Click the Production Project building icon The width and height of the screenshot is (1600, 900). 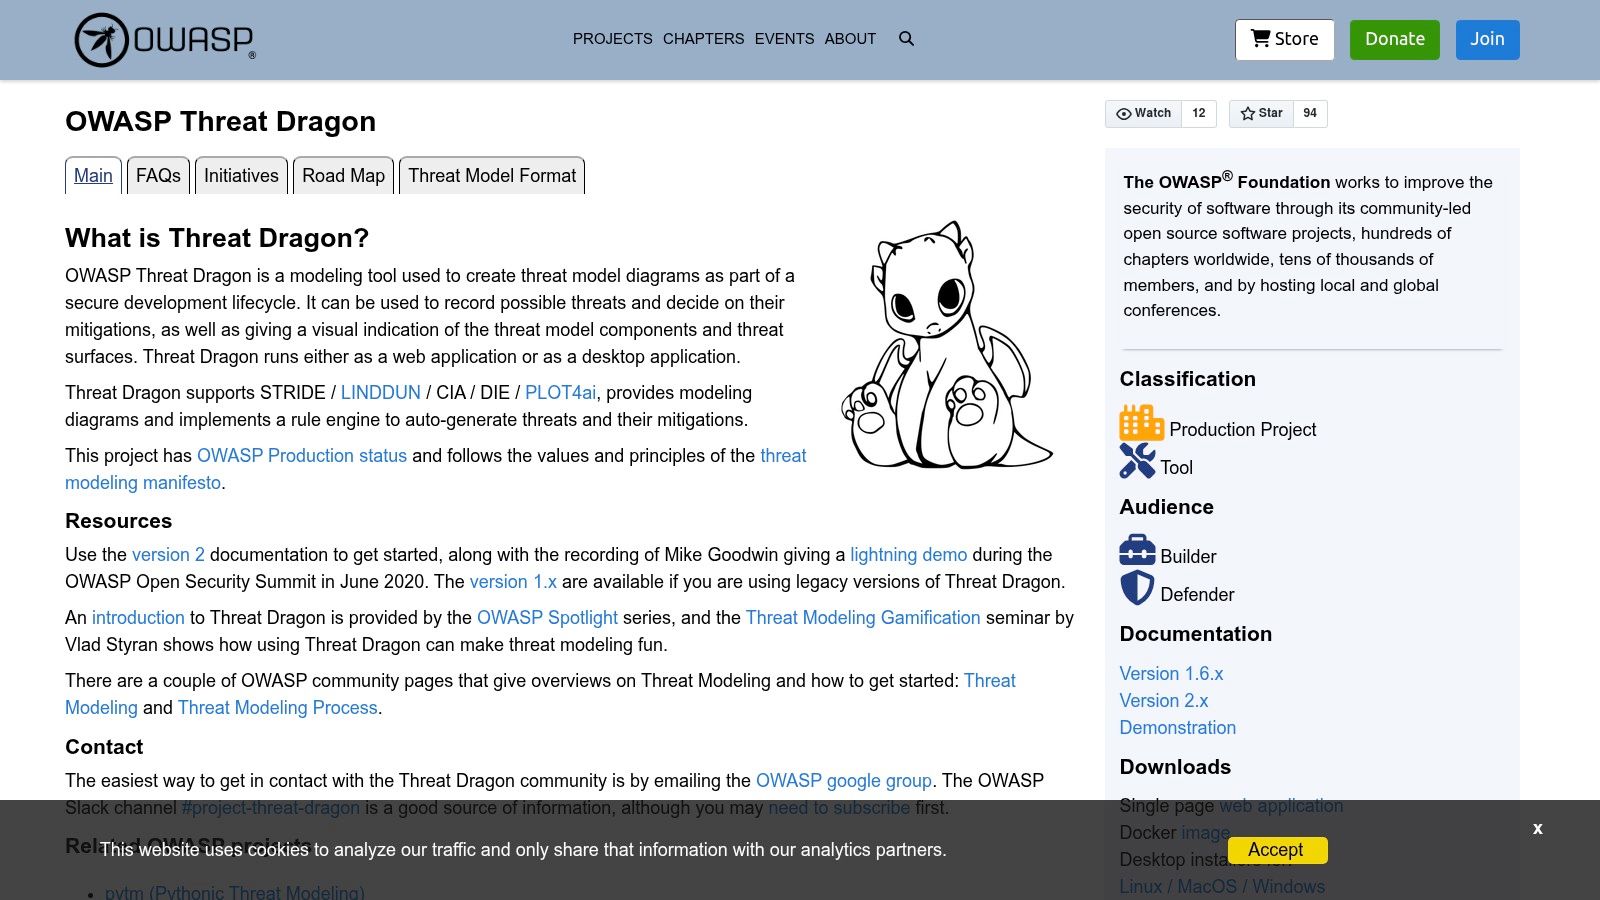[x=1141, y=423]
